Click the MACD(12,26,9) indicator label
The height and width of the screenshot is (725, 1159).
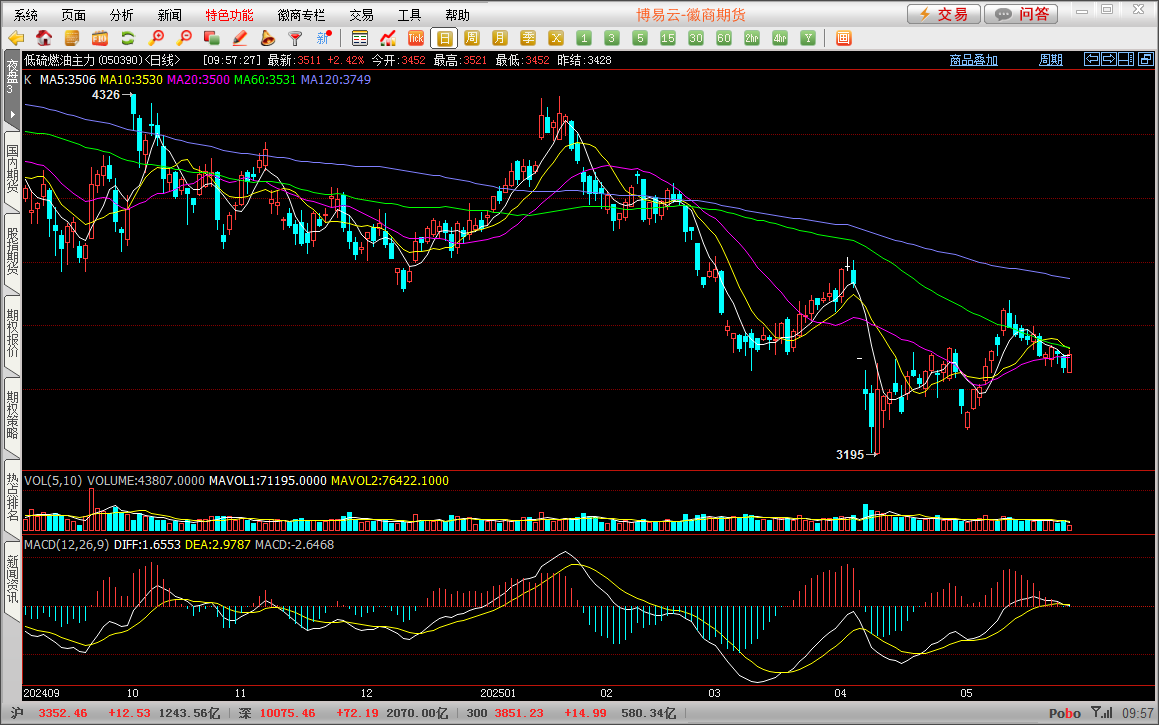67,545
